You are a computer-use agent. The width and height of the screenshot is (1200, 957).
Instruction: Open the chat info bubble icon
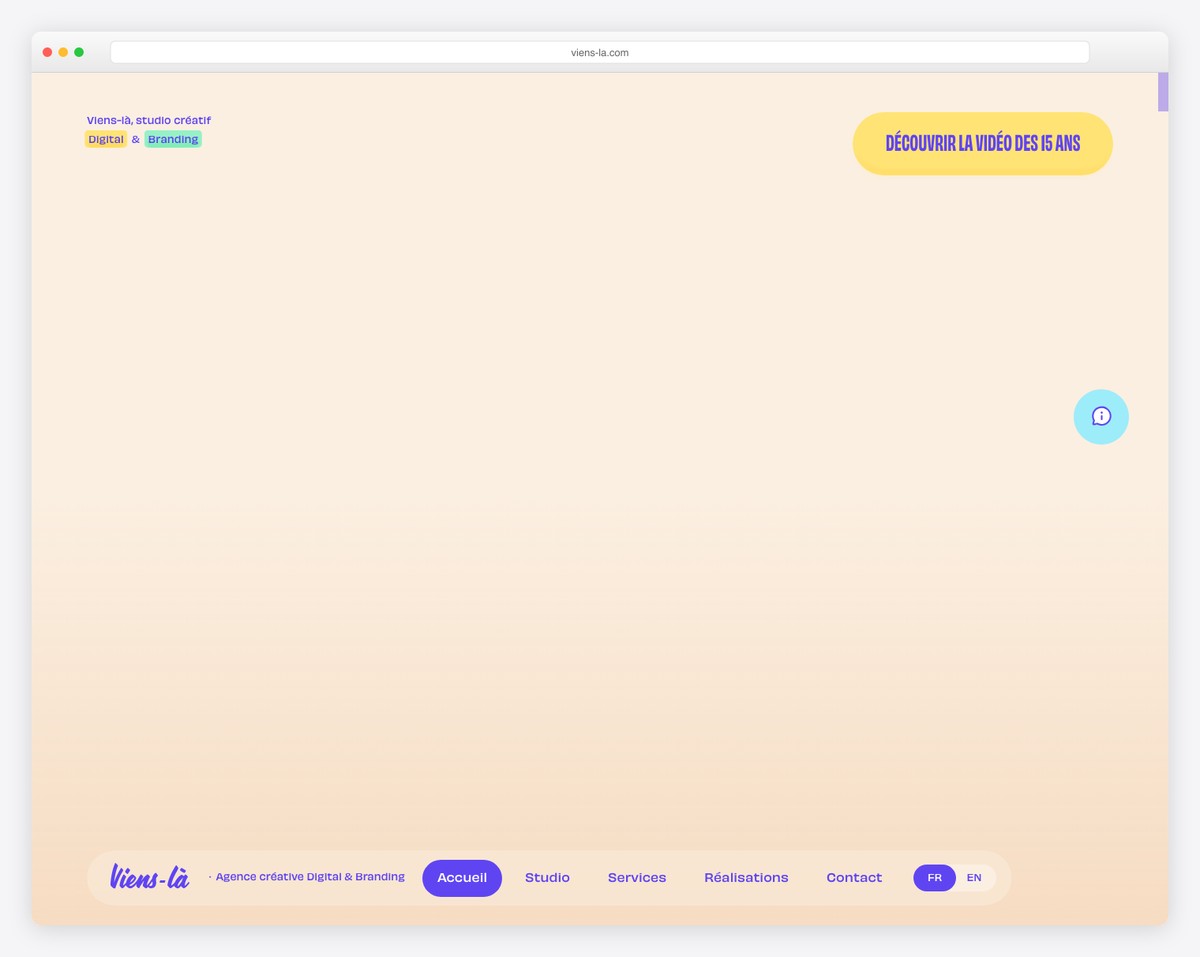pyautogui.click(x=1100, y=416)
